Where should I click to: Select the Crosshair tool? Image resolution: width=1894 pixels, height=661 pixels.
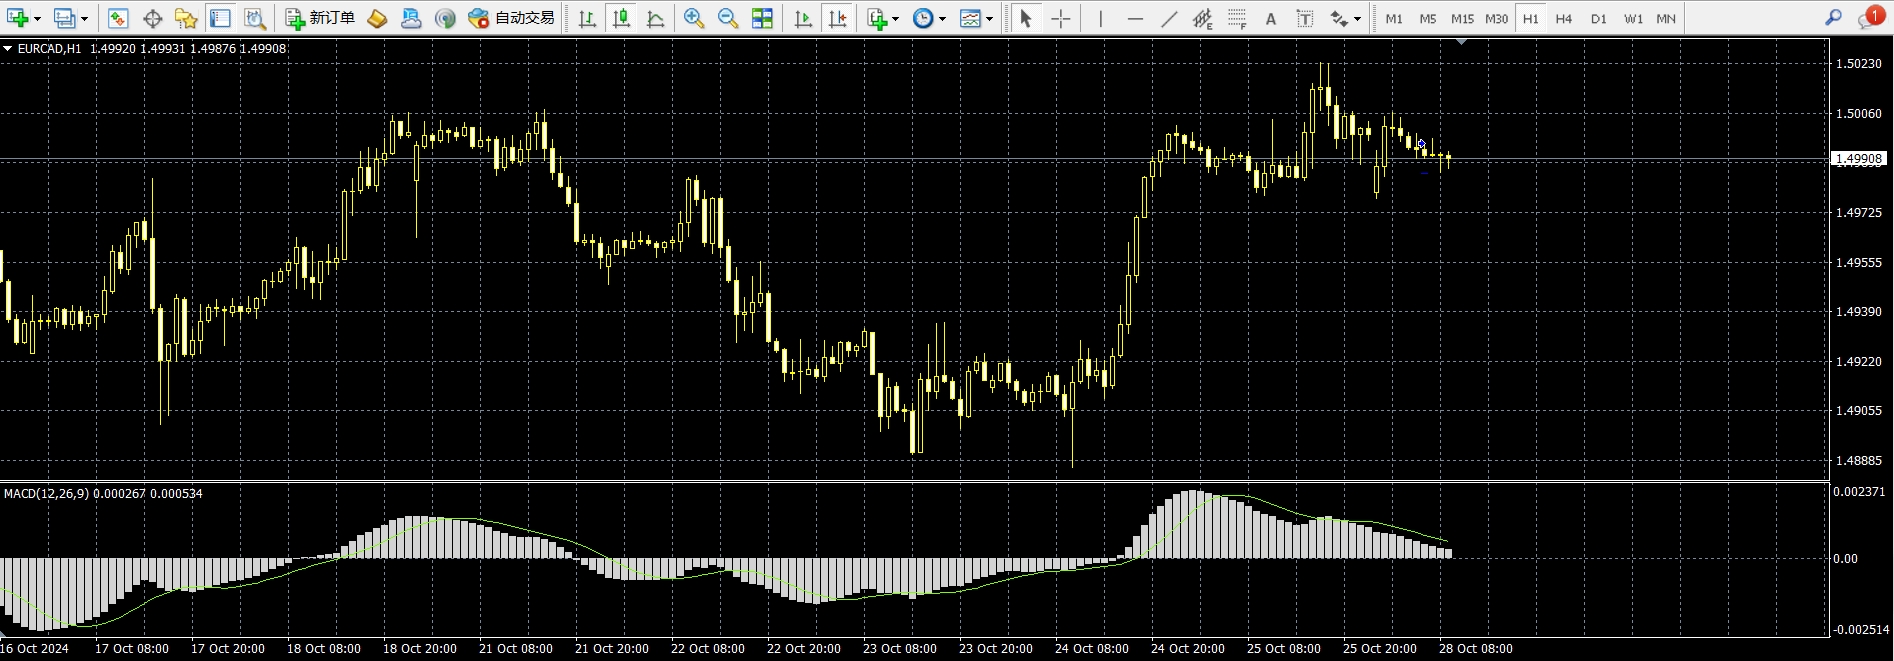[x=1060, y=18]
